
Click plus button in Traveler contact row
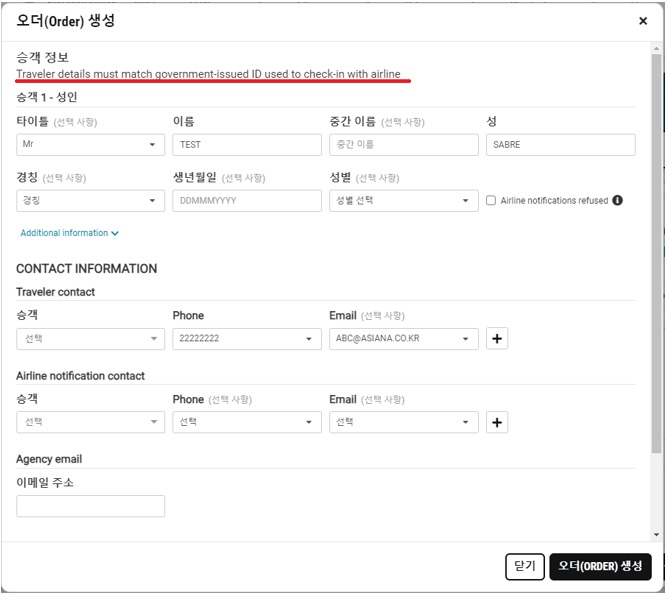pyautogui.click(x=497, y=338)
